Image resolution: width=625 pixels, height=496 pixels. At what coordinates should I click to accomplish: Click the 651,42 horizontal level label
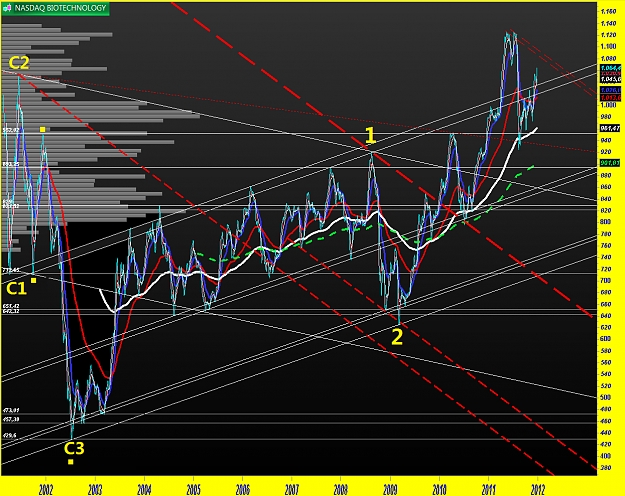pos(11,306)
